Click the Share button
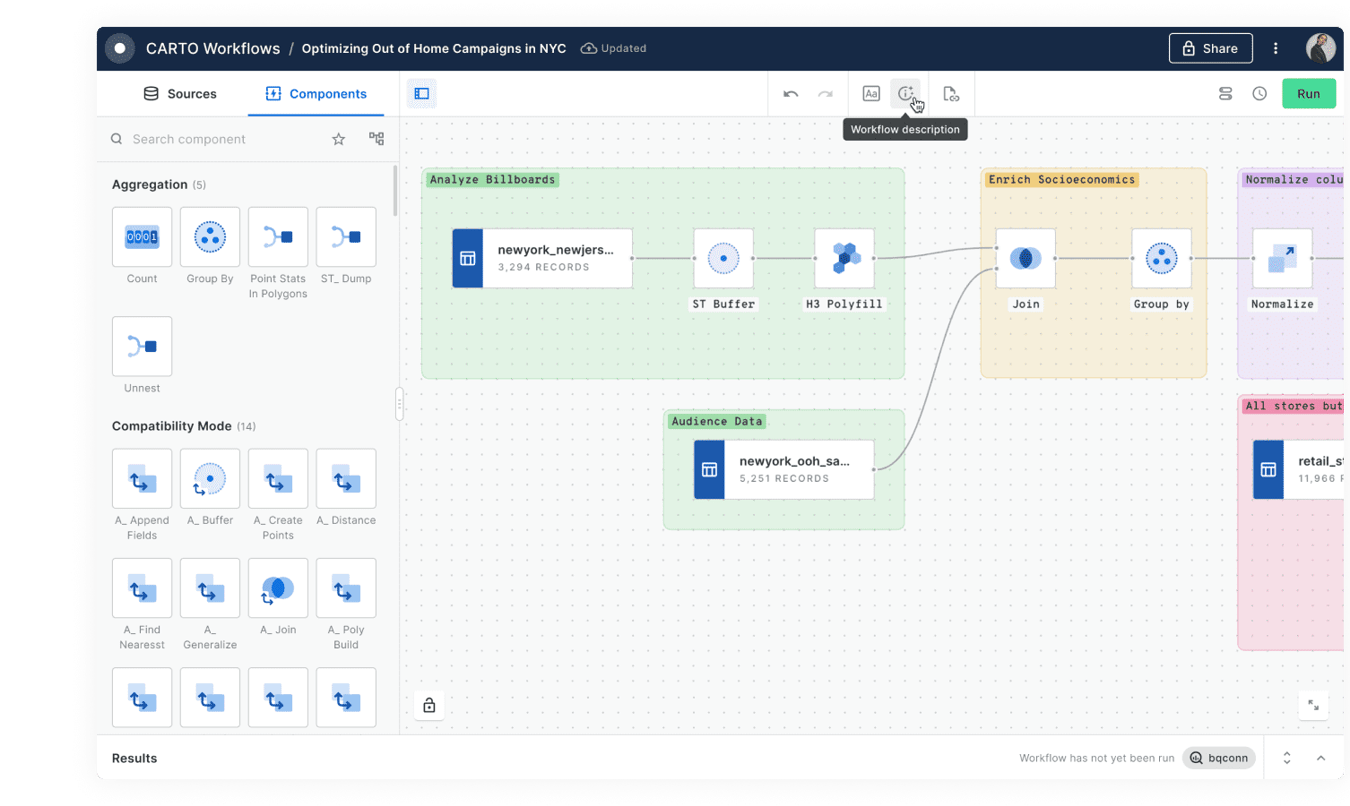Screen dimensions: 1350x806 tap(1210, 48)
